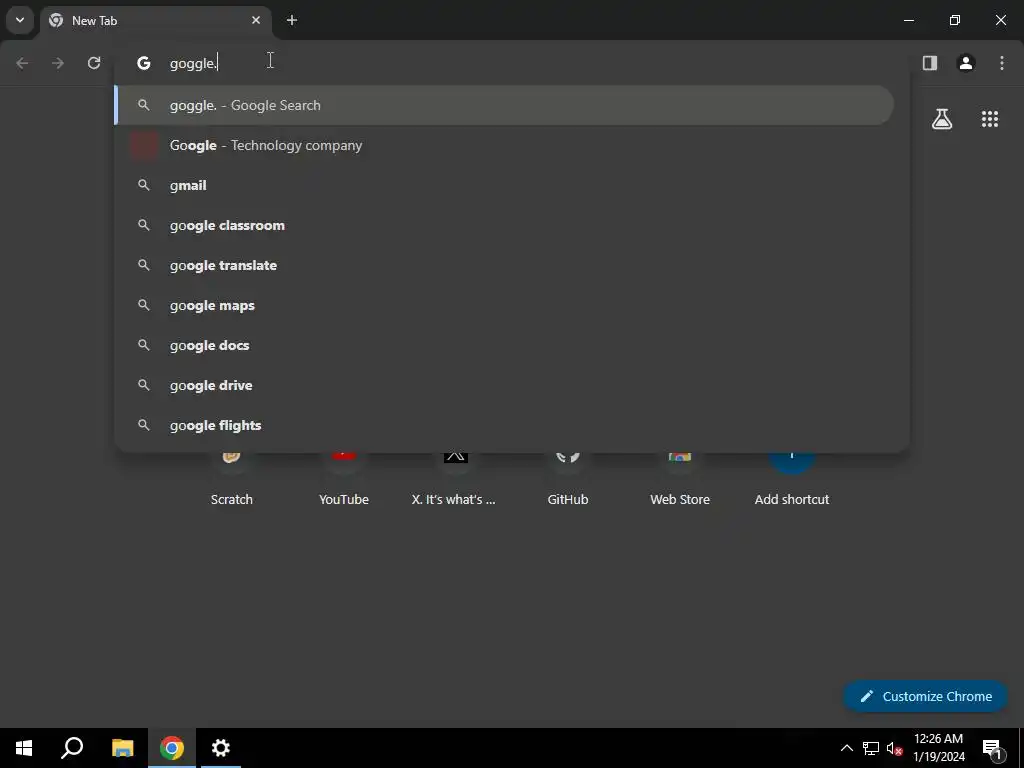The width and height of the screenshot is (1024, 768).
Task: Open Chrome's three-dot menu
Action: [x=1002, y=63]
